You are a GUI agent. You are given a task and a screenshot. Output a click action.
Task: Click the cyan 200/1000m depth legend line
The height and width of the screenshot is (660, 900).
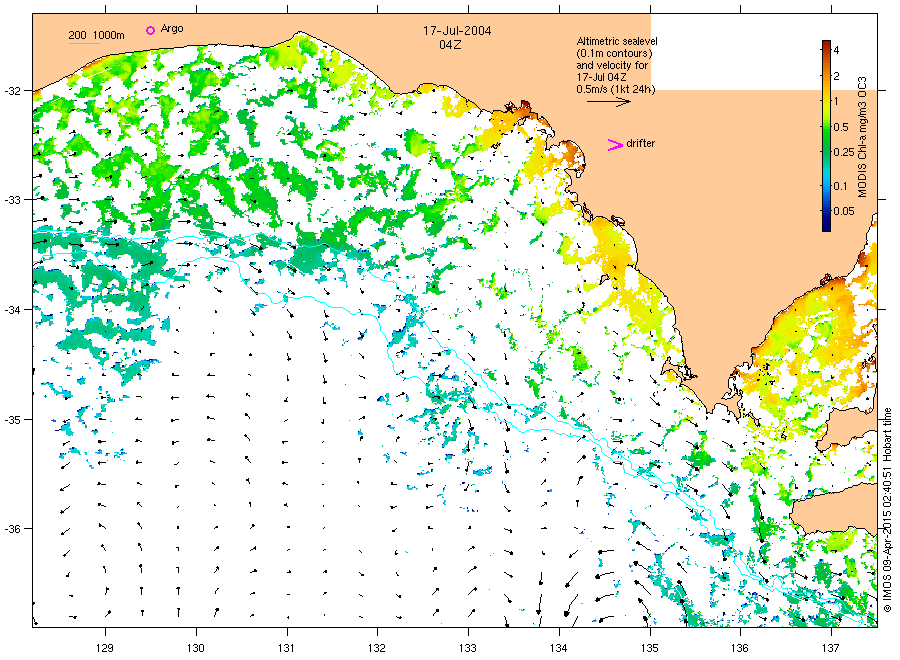point(84,43)
